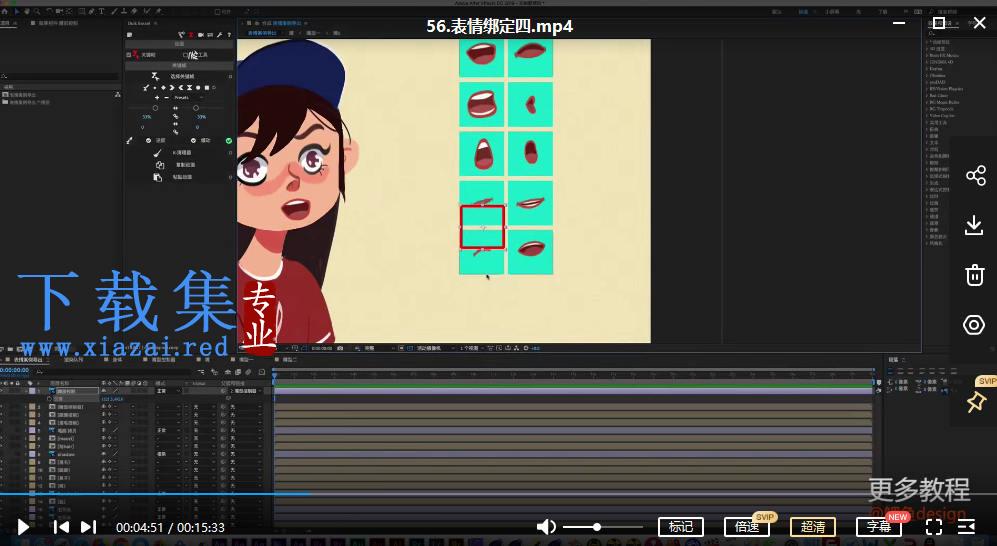997x546 pixels.
Task: Select the Selection arrow tool
Action: pyautogui.click(x=17, y=11)
